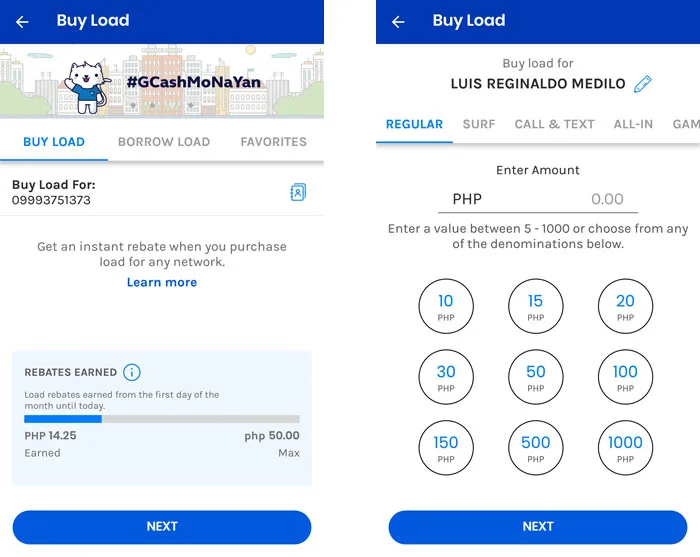The width and height of the screenshot is (700, 557).
Task: Switch to the Surf tab
Action: (x=479, y=124)
